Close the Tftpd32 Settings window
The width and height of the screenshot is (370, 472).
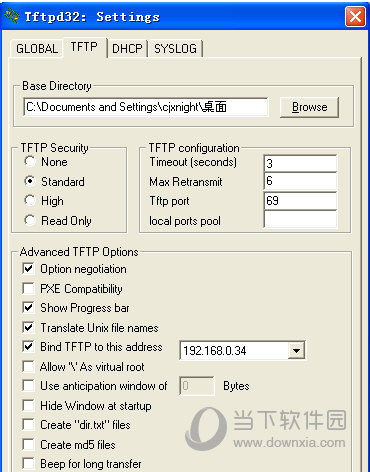355,17
